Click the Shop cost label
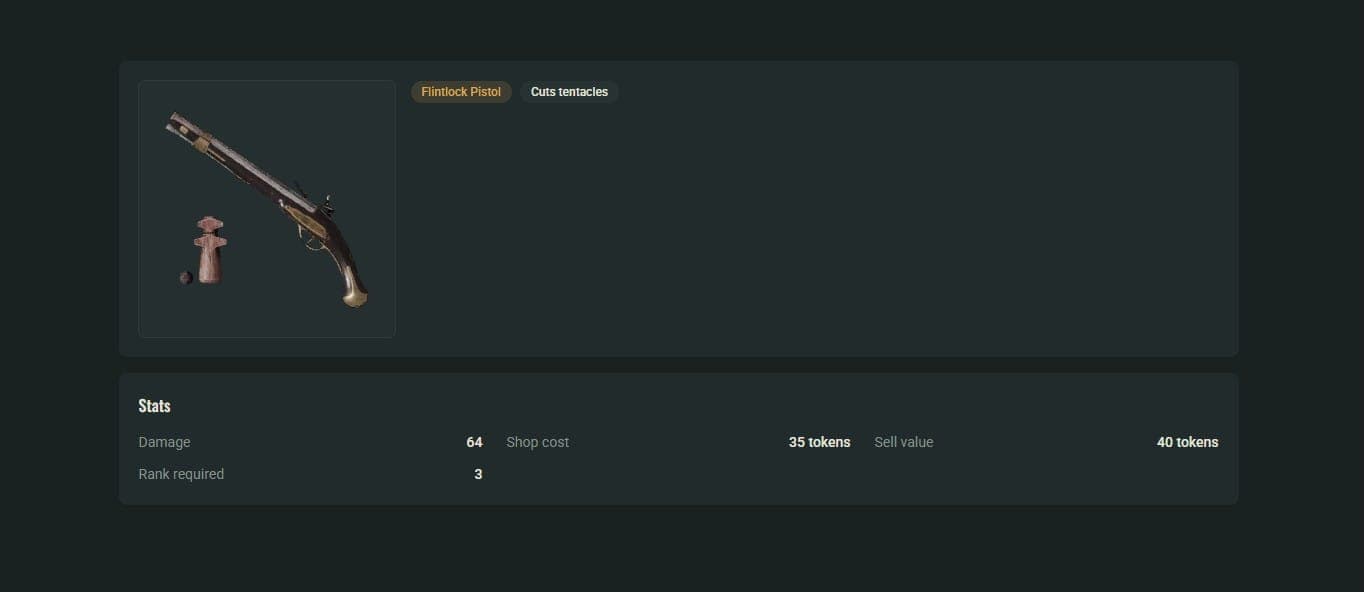This screenshot has height=592, width=1364. [x=538, y=442]
